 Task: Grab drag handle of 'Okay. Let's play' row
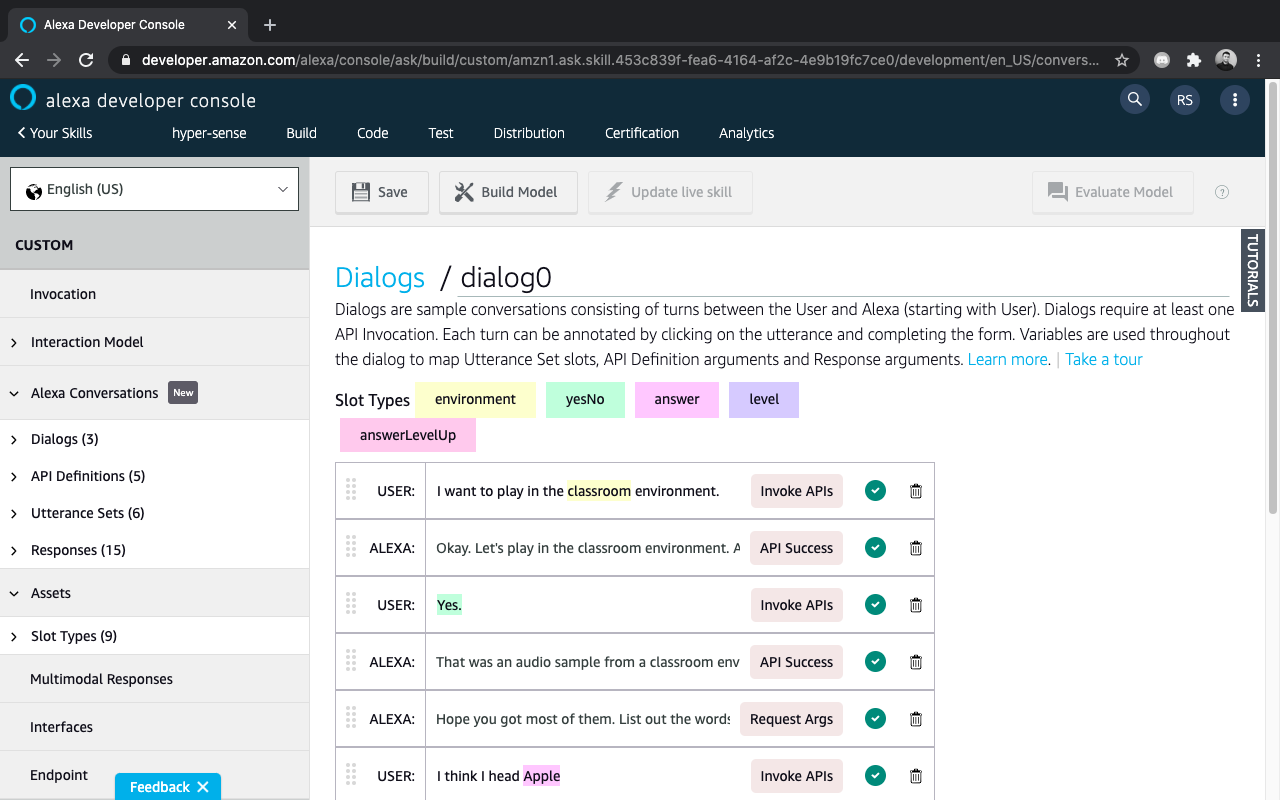(x=351, y=546)
